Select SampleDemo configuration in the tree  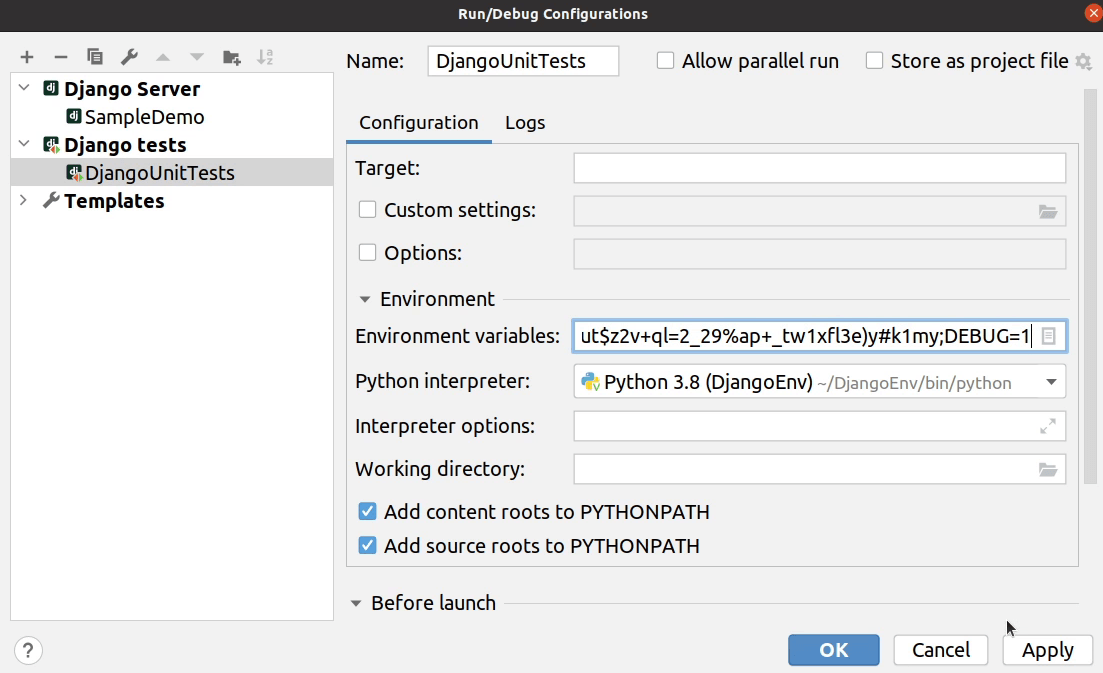[x=144, y=117]
